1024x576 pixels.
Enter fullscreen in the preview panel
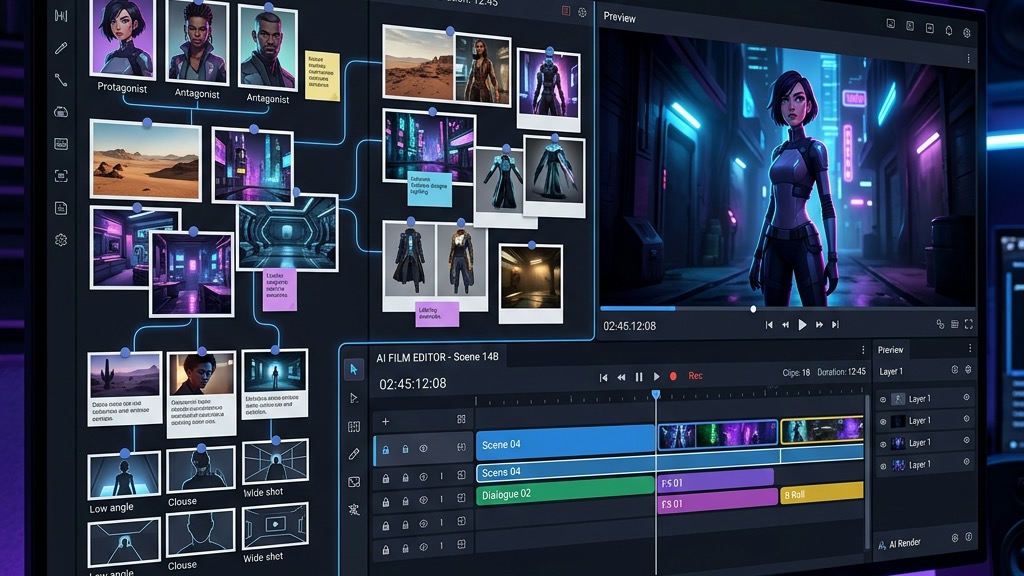[x=969, y=324]
